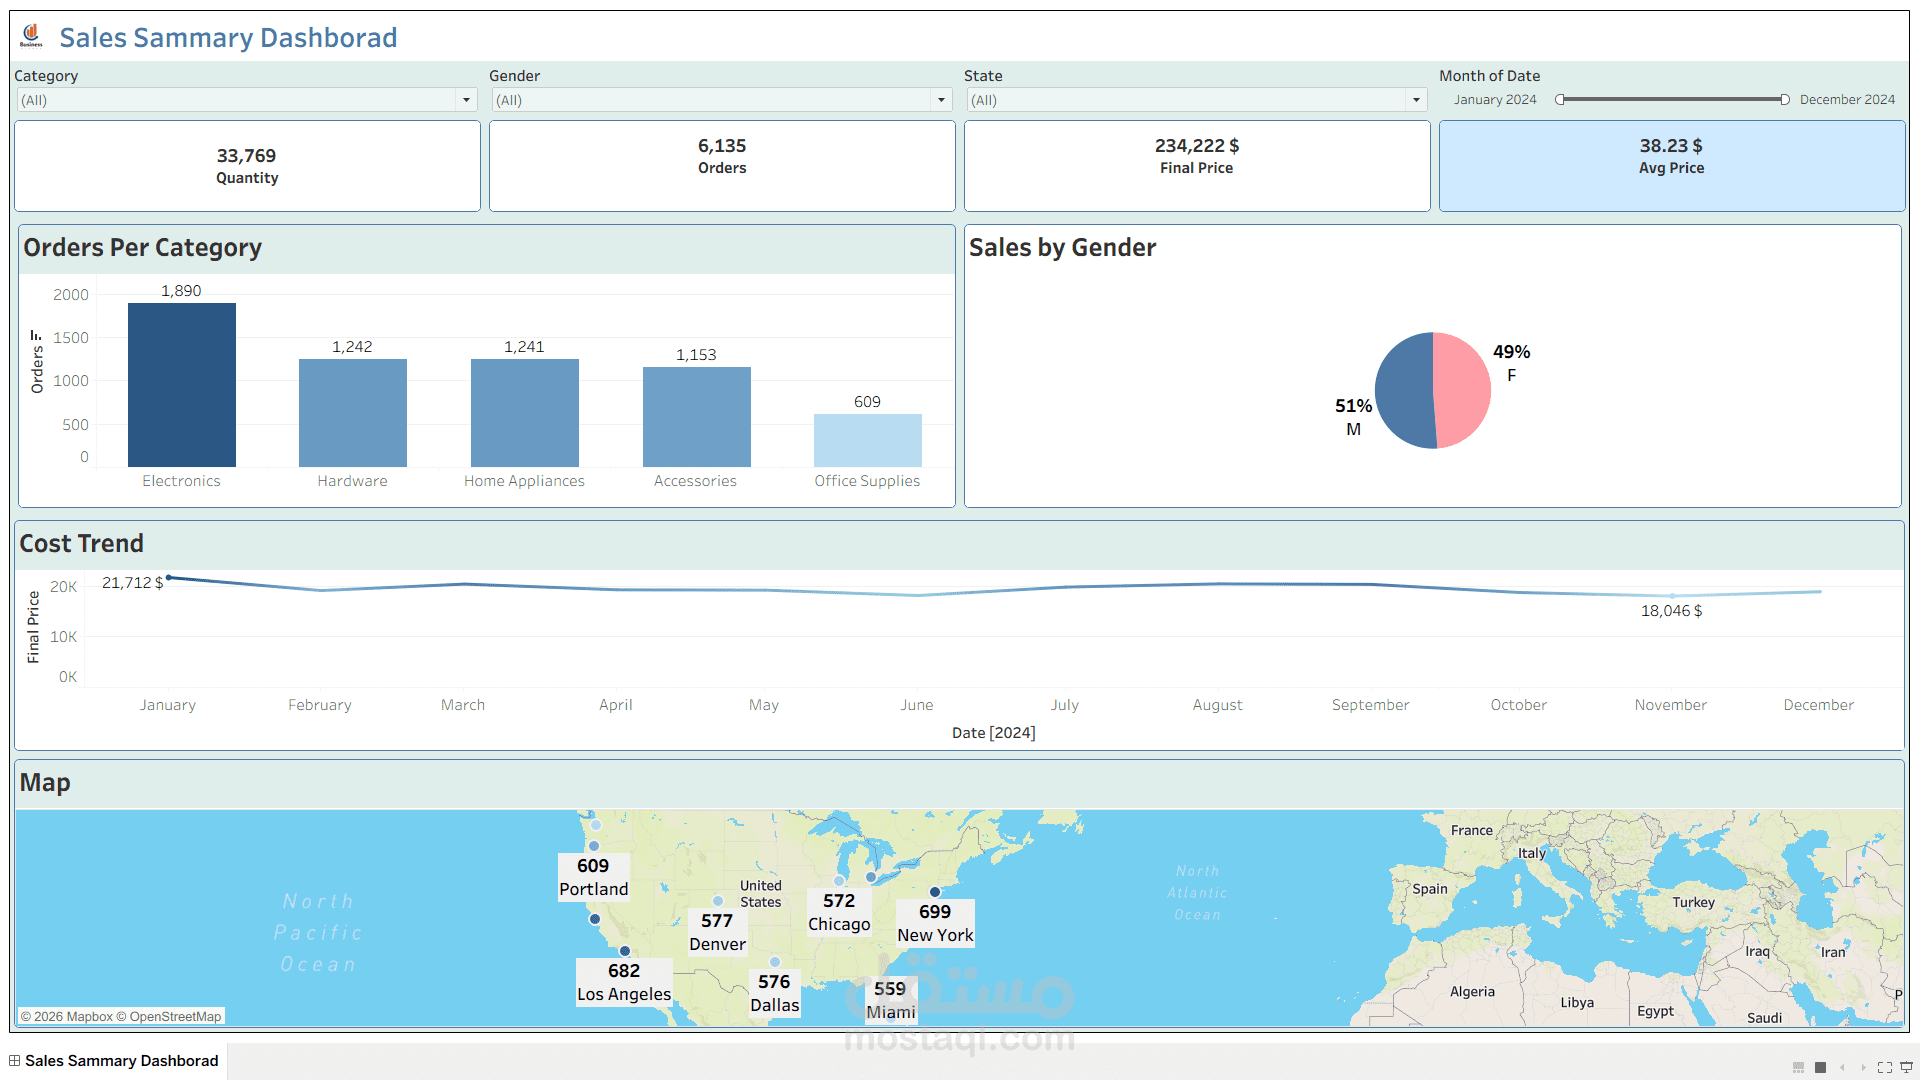Go to the previous sheet arrow

click(1842, 1067)
